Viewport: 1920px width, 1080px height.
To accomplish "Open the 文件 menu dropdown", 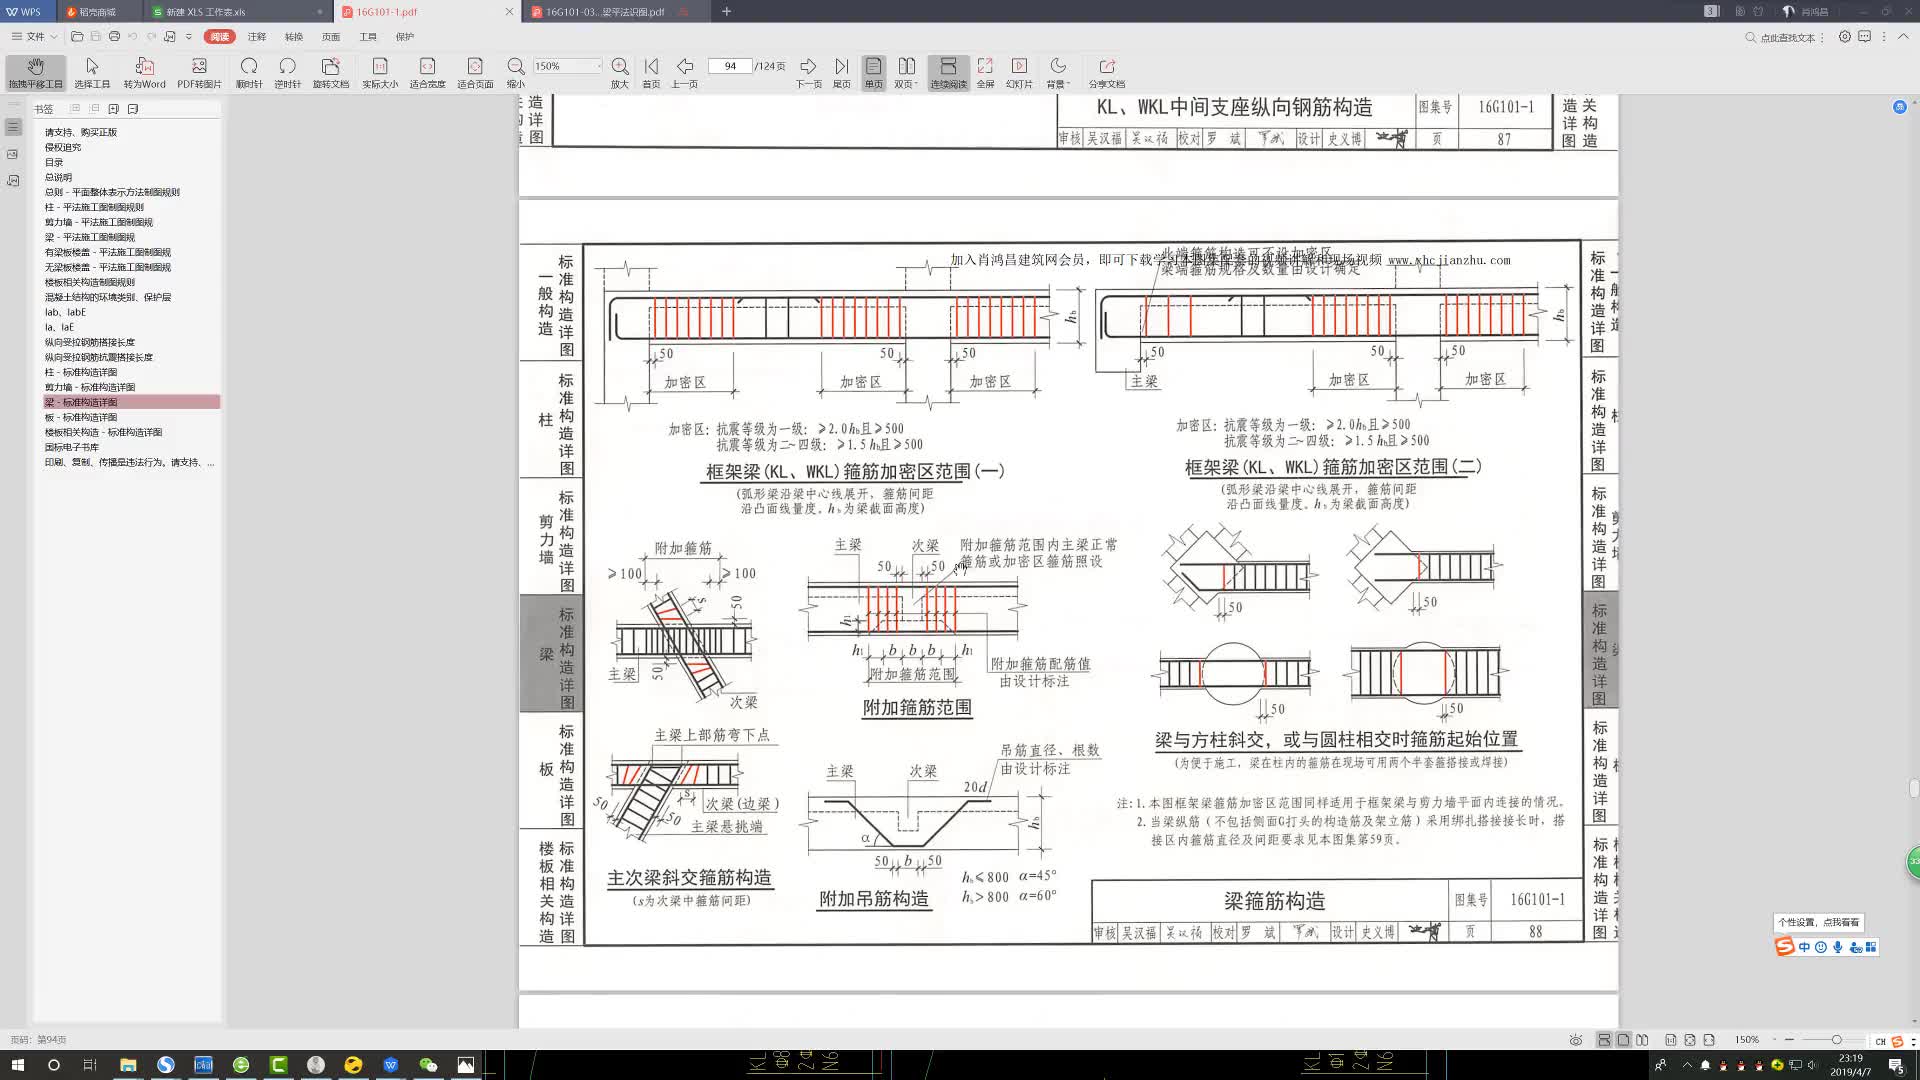I will pyautogui.click(x=35, y=37).
